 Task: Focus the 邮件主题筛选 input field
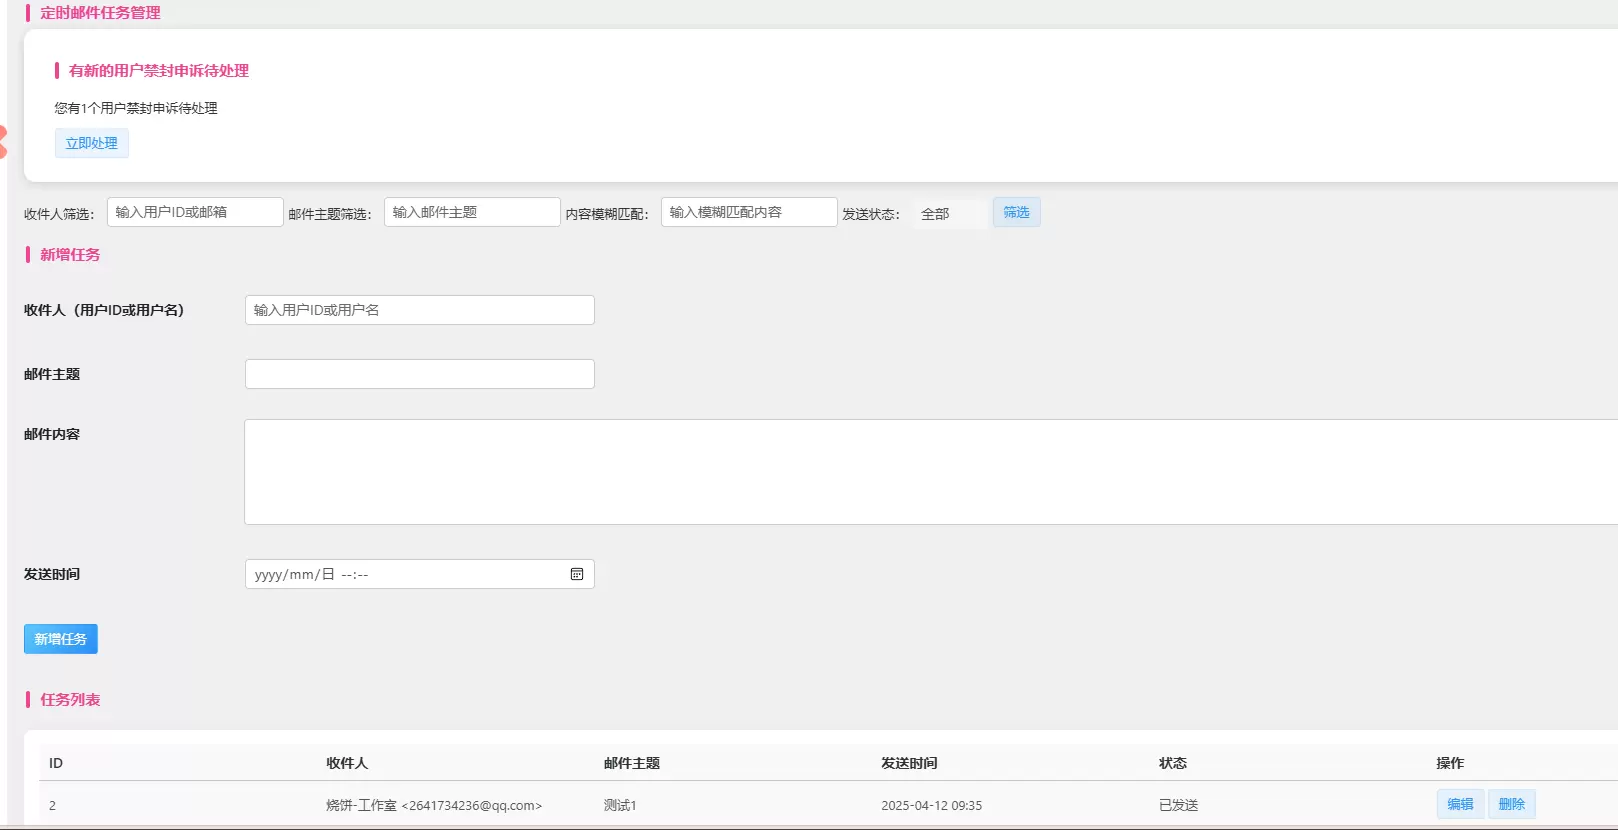472,212
